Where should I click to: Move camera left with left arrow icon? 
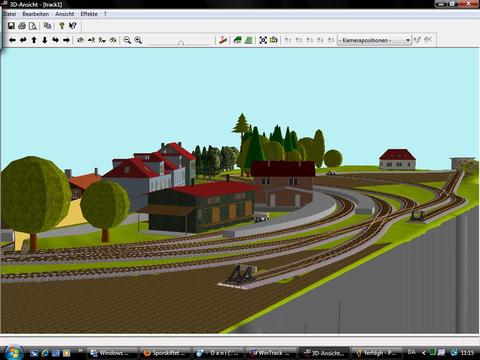pos(12,40)
